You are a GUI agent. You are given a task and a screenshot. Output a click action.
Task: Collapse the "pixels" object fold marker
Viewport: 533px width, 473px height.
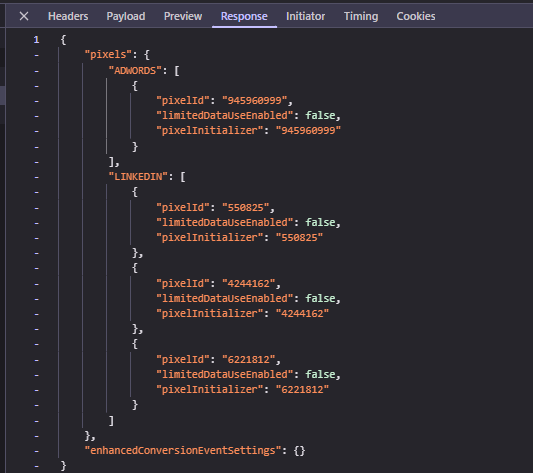click(x=36, y=55)
